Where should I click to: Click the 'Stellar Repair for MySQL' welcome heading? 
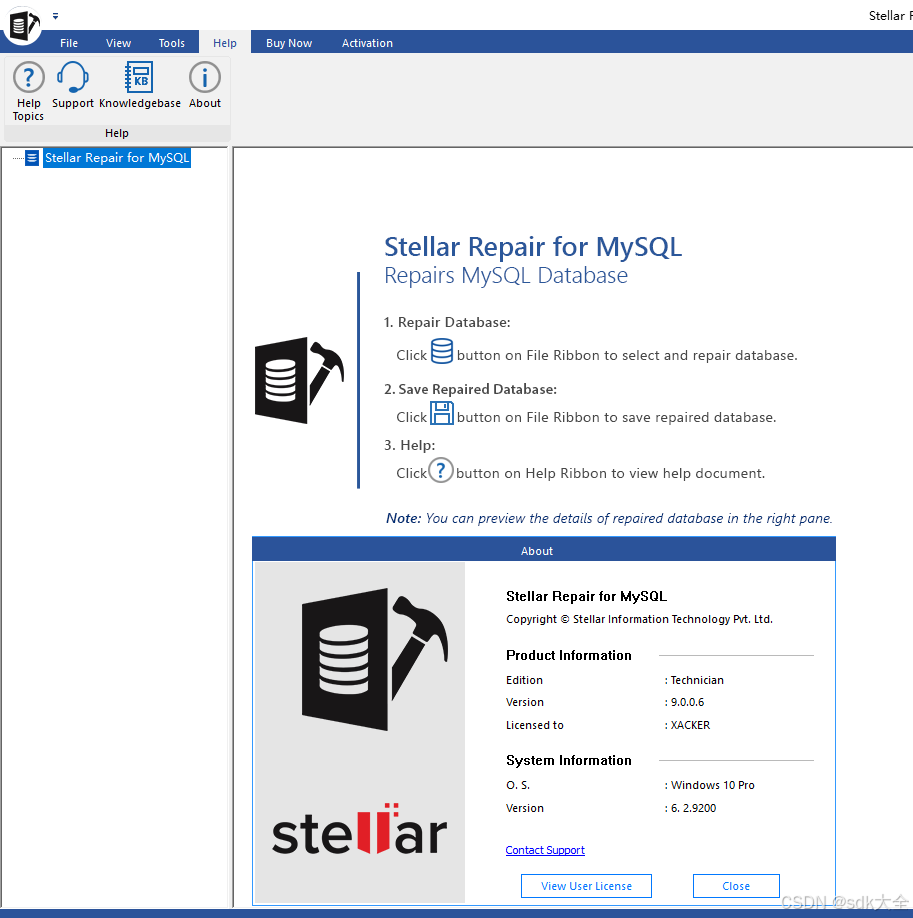tap(533, 246)
